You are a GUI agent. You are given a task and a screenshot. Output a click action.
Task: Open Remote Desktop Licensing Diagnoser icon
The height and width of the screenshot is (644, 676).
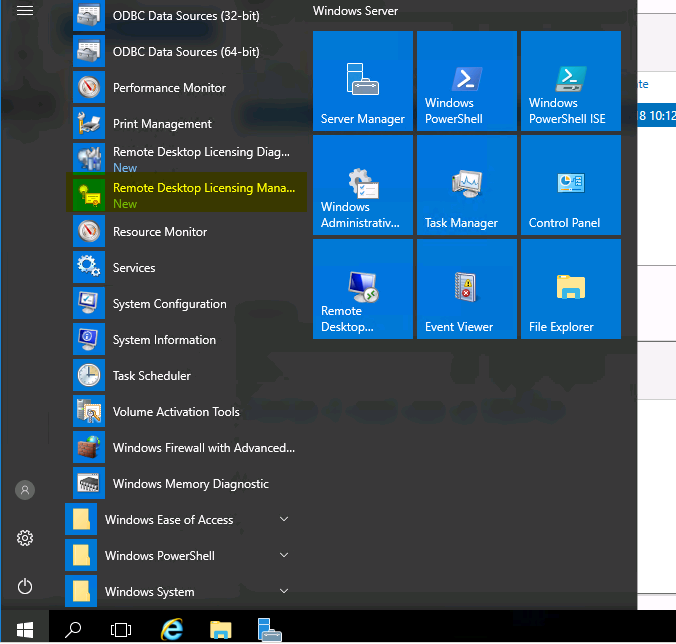89,159
